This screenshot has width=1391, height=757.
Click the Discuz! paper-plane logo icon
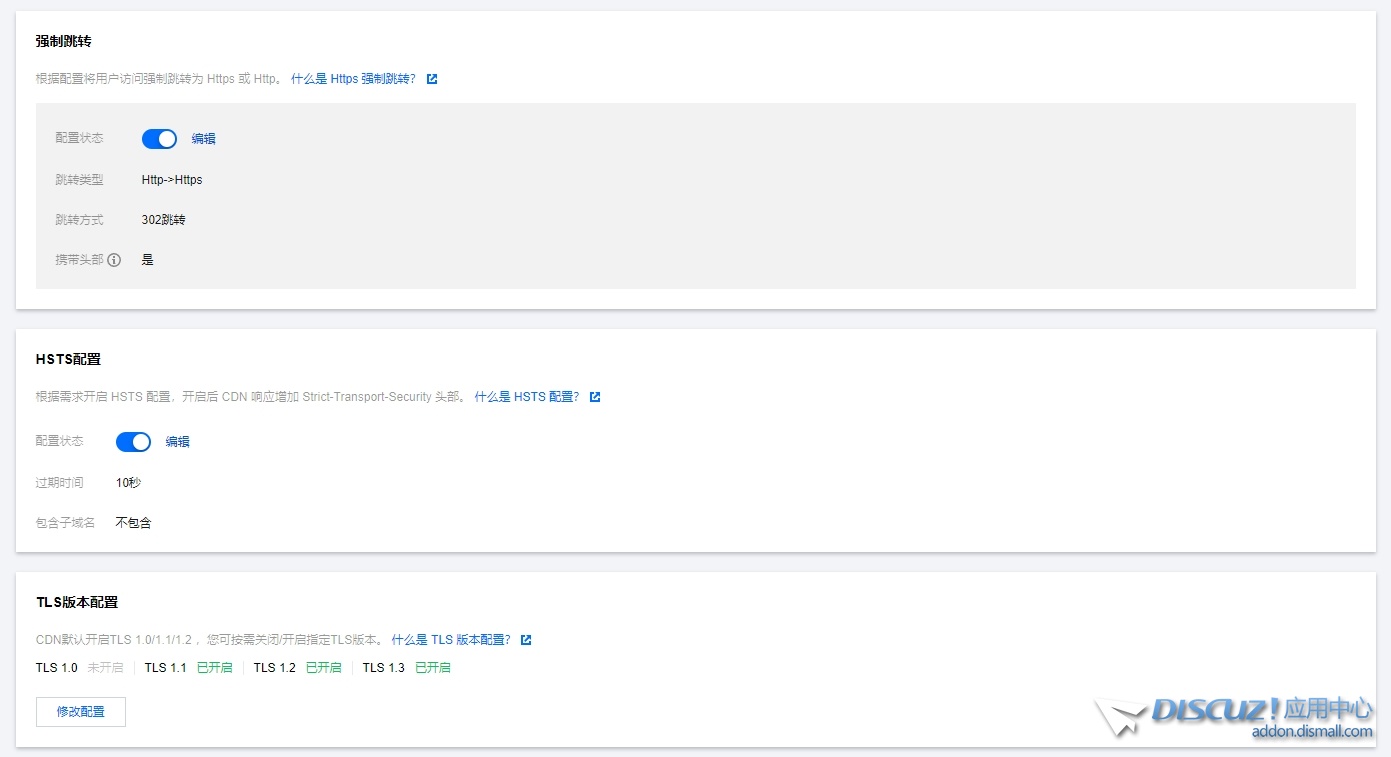pyautogui.click(x=1120, y=718)
